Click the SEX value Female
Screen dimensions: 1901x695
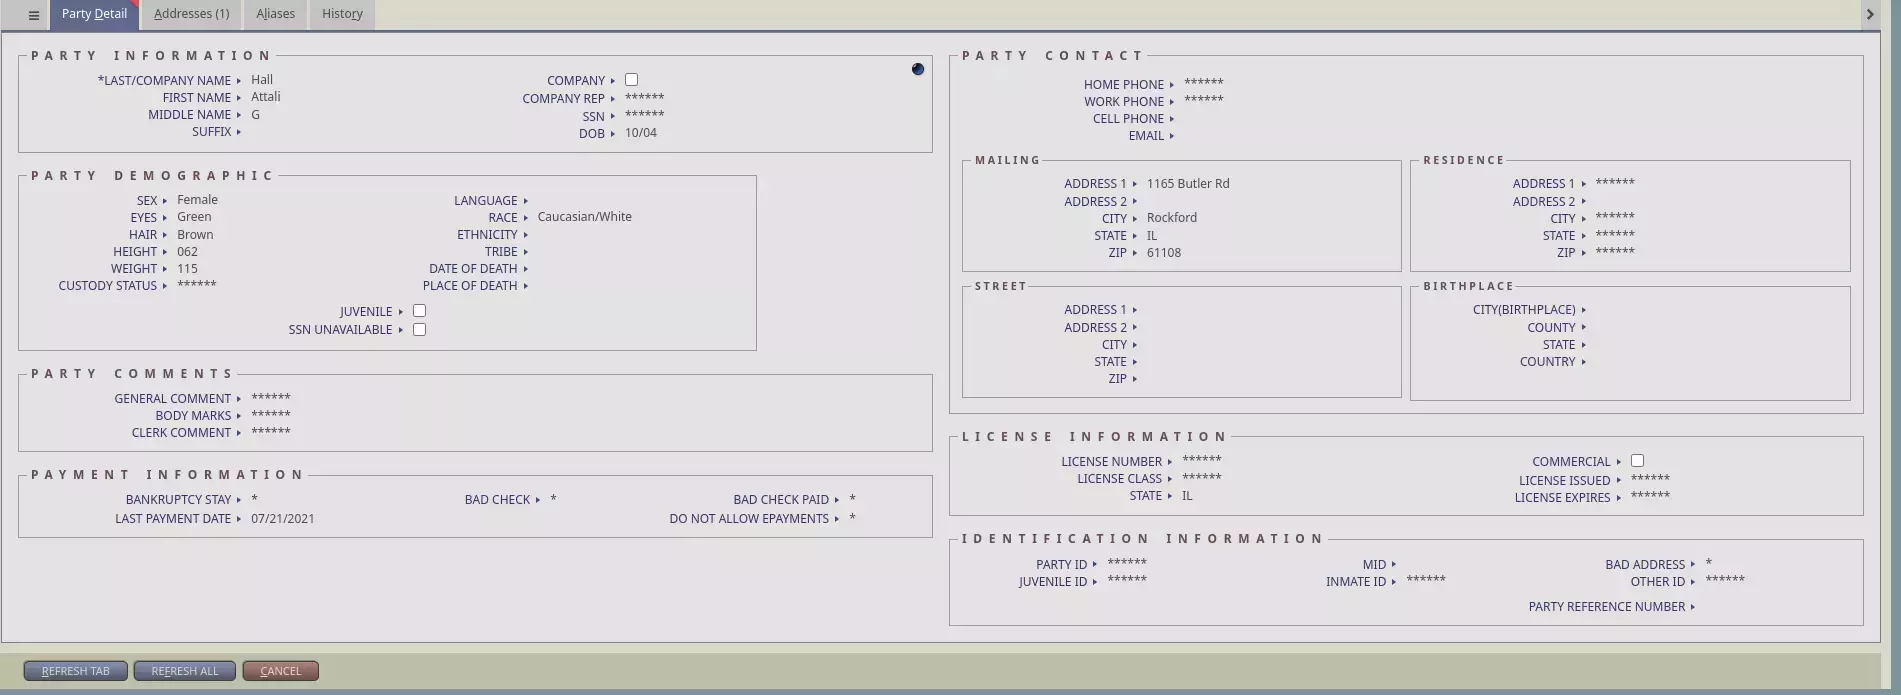197,200
